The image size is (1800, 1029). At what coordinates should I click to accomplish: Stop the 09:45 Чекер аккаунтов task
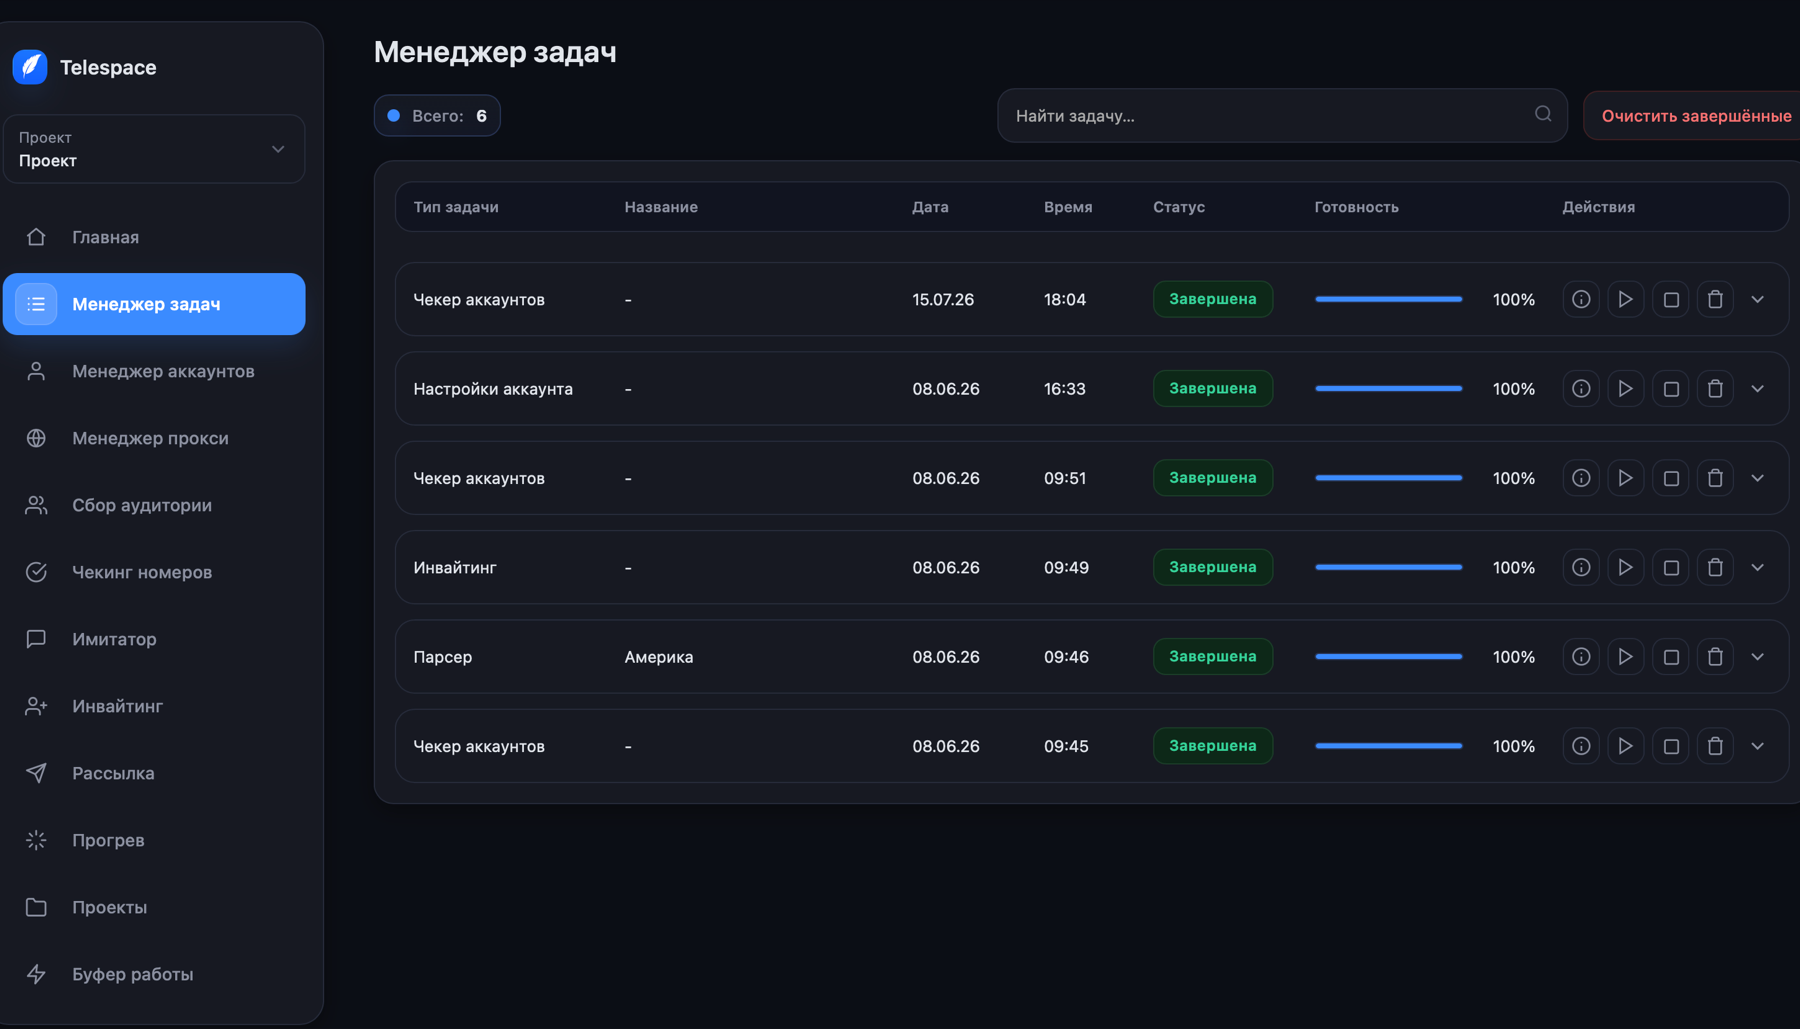1671,746
